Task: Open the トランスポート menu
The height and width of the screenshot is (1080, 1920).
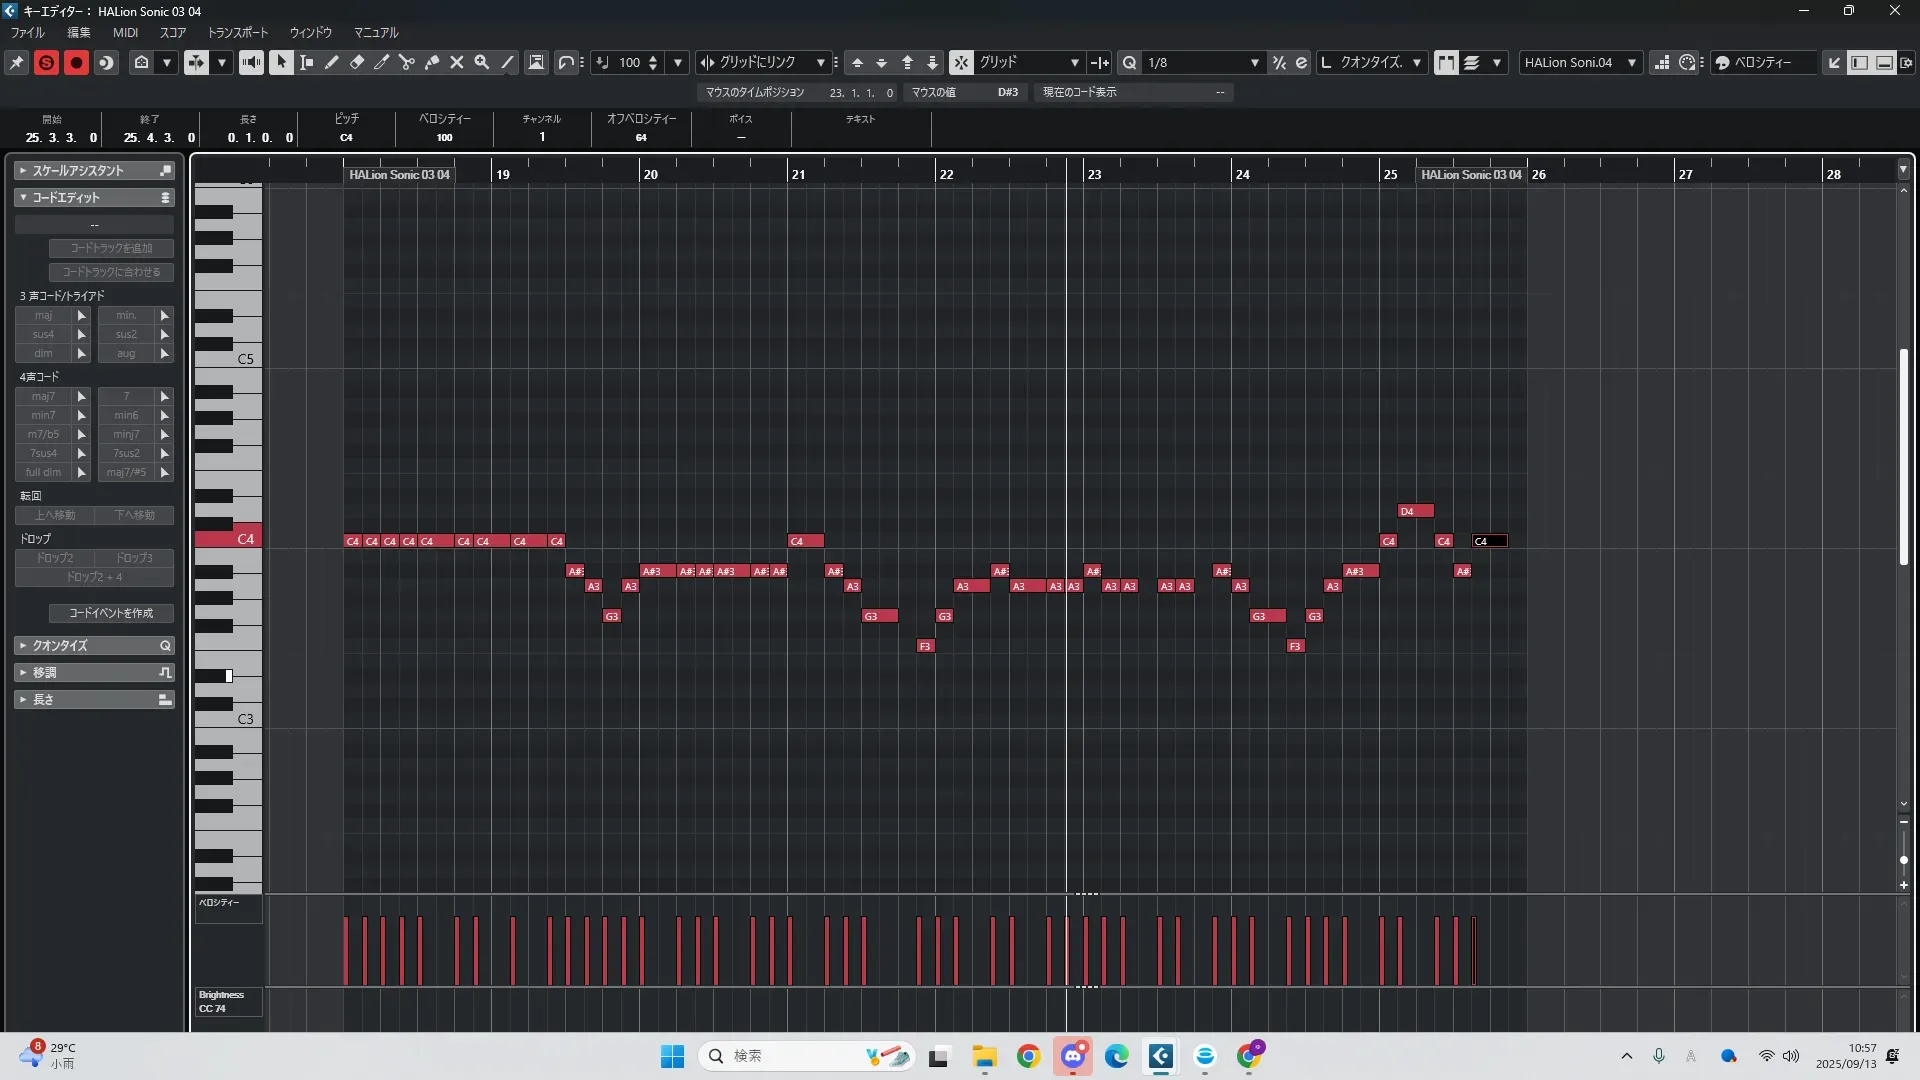Action: 237,32
